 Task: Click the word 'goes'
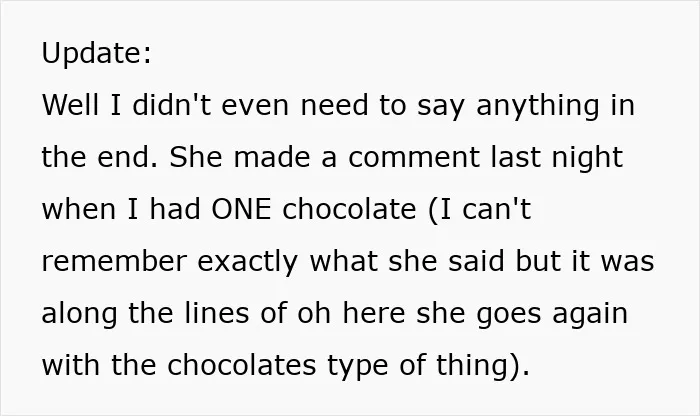click(509, 315)
